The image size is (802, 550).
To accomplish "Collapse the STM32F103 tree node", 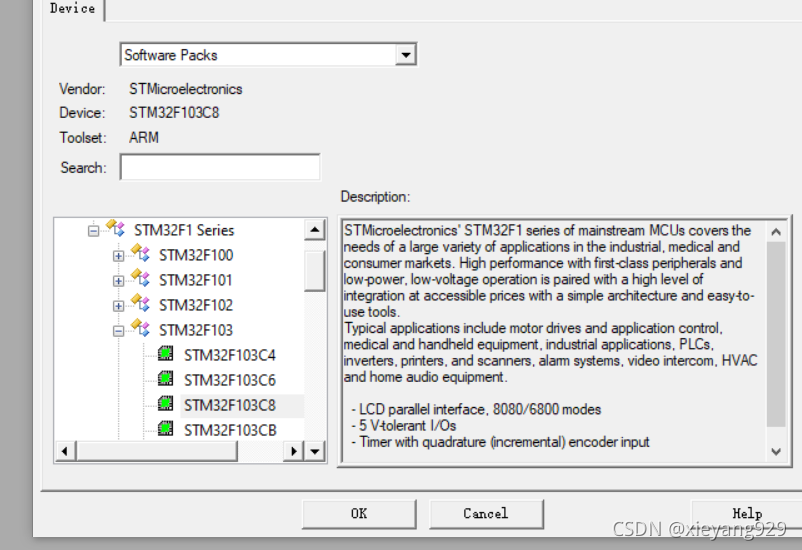I will click(x=118, y=331).
